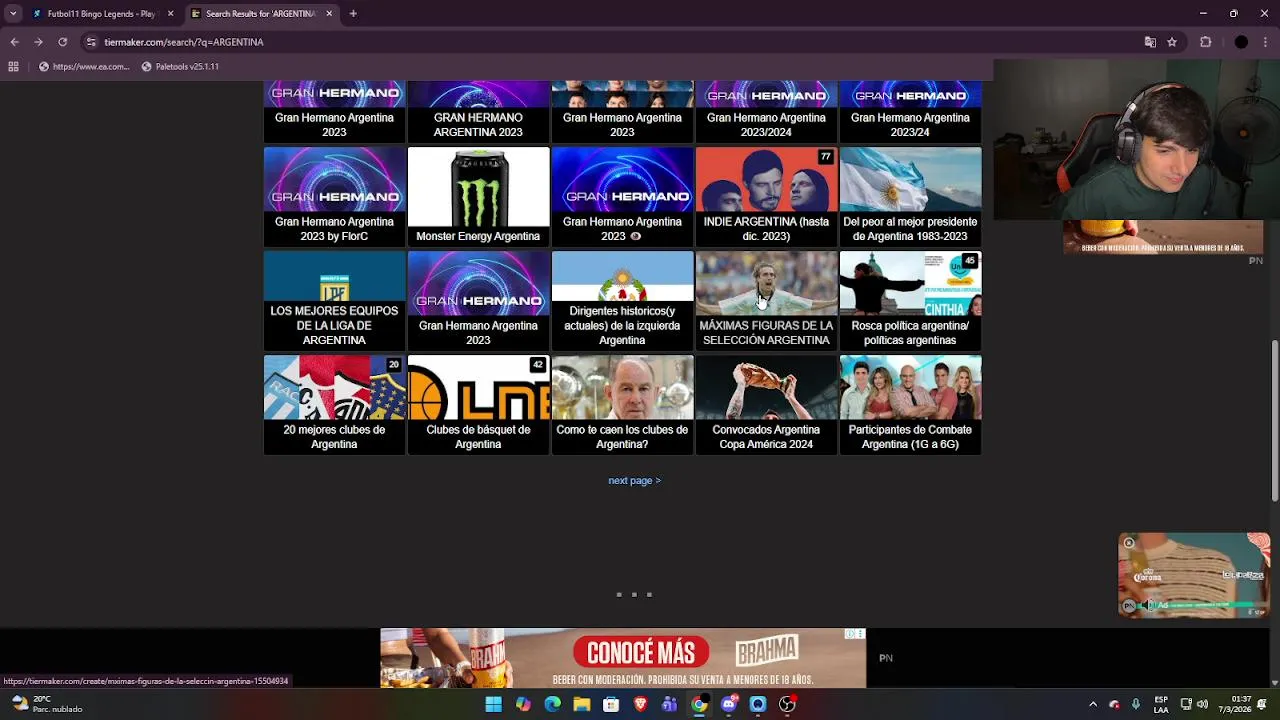Open the ea.com bookmark

[84, 67]
